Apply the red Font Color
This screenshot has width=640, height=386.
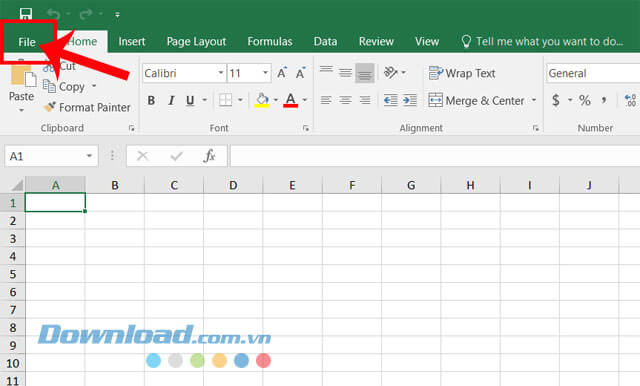tap(290, 100)
